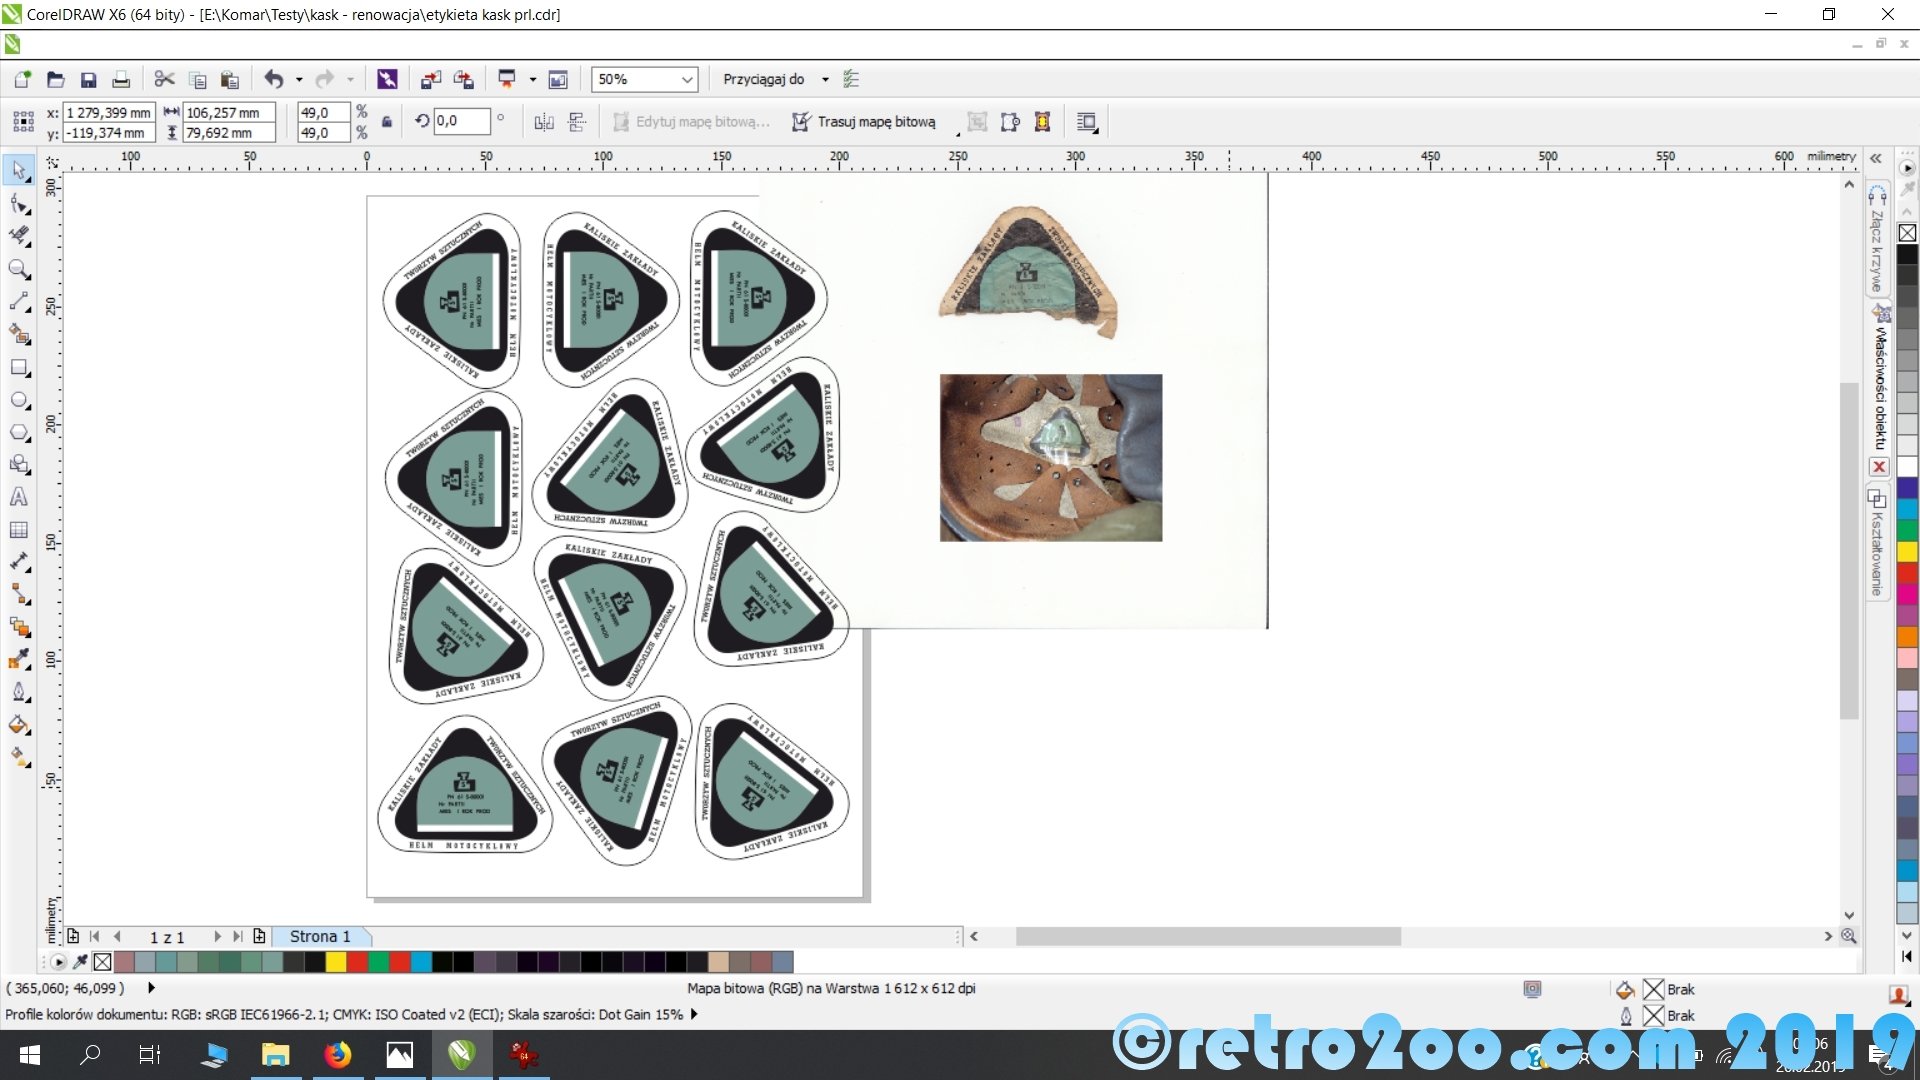Select the Table tool in the toolbox
The width and height of the screenshot is (1920, 1080).
click(19, 530)
